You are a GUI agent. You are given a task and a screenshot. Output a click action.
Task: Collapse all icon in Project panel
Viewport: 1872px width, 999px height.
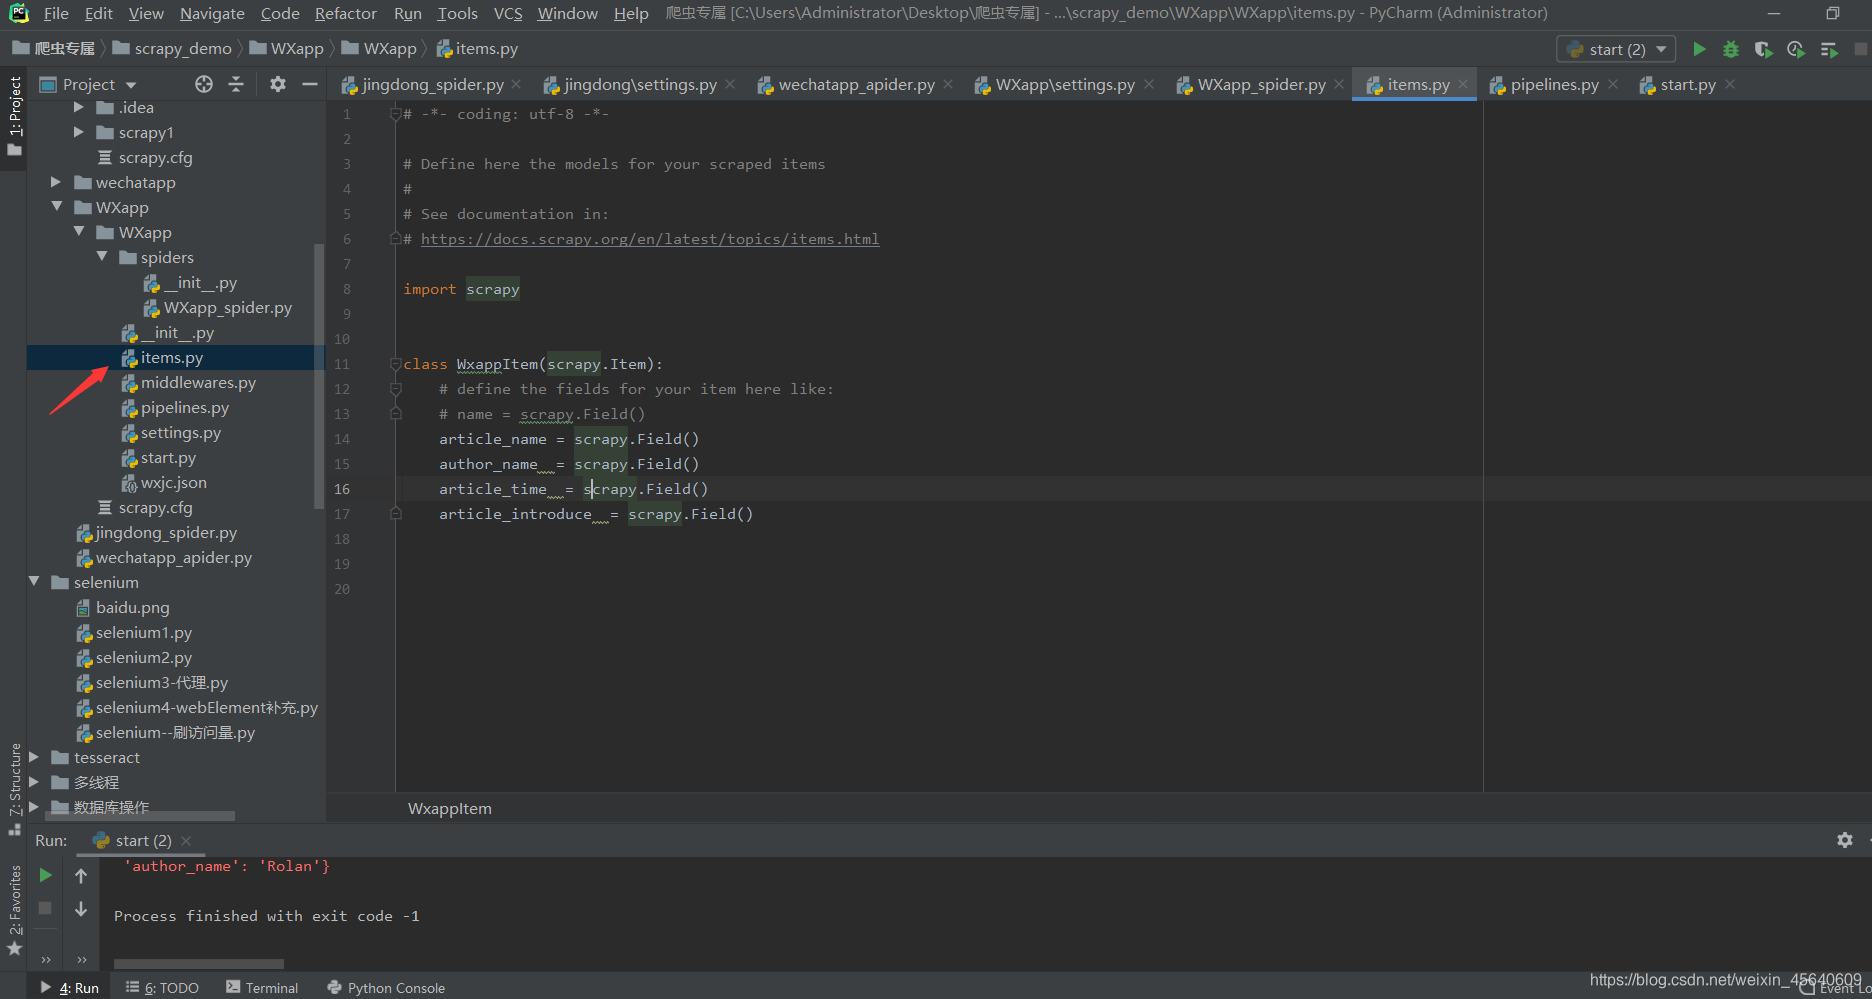coord(236,84)
